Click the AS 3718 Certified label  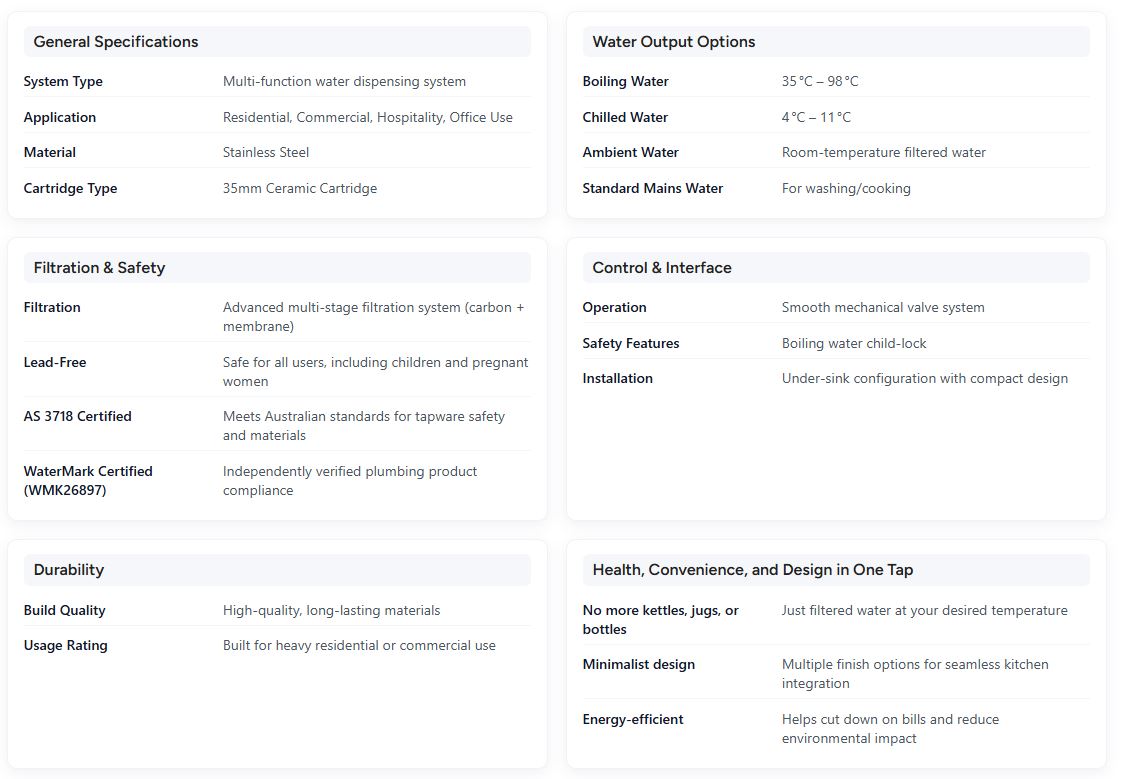(78, 417)
